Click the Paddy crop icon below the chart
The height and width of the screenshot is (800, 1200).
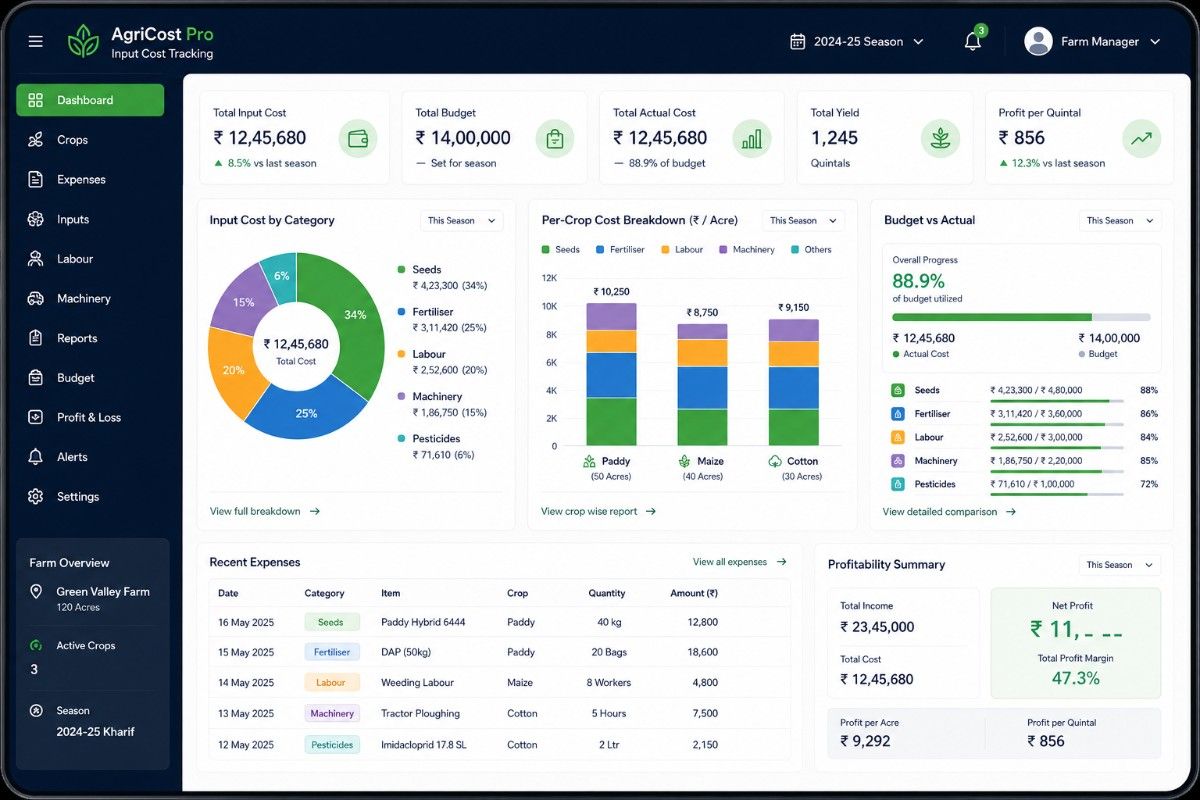click(589, 462)
